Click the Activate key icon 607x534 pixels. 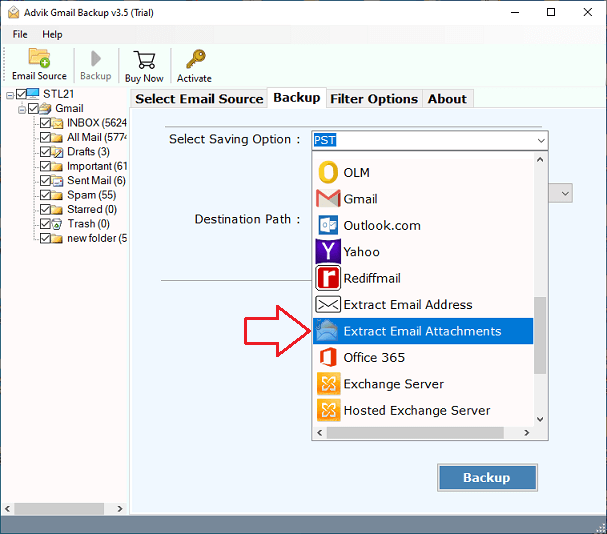tap(194, 58)
